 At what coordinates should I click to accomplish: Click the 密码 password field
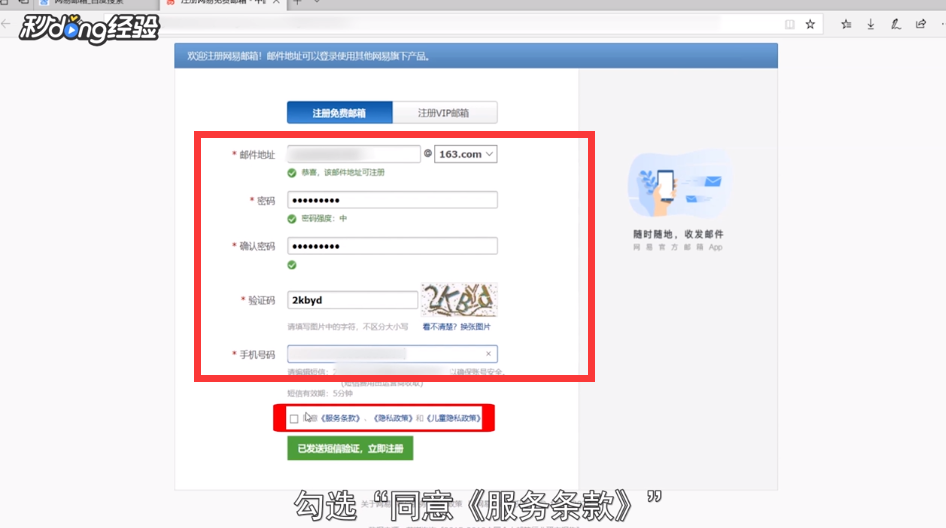click(x=392, y=200)
